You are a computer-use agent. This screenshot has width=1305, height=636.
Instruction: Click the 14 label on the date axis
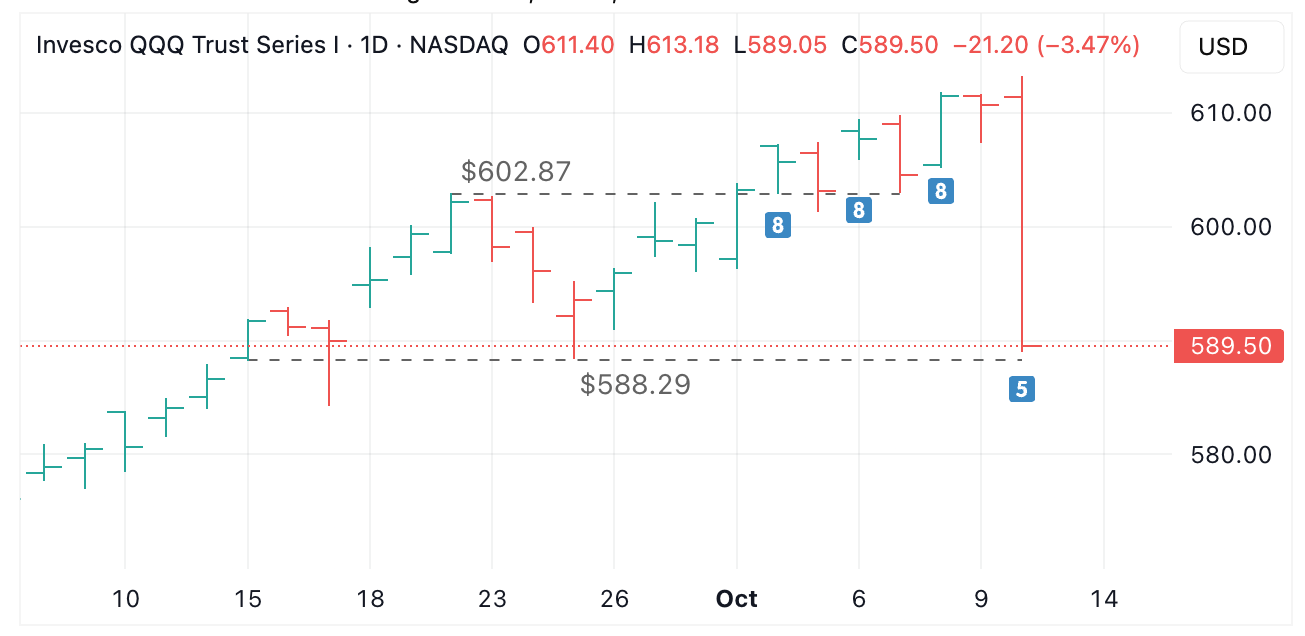coord(1104,599)
